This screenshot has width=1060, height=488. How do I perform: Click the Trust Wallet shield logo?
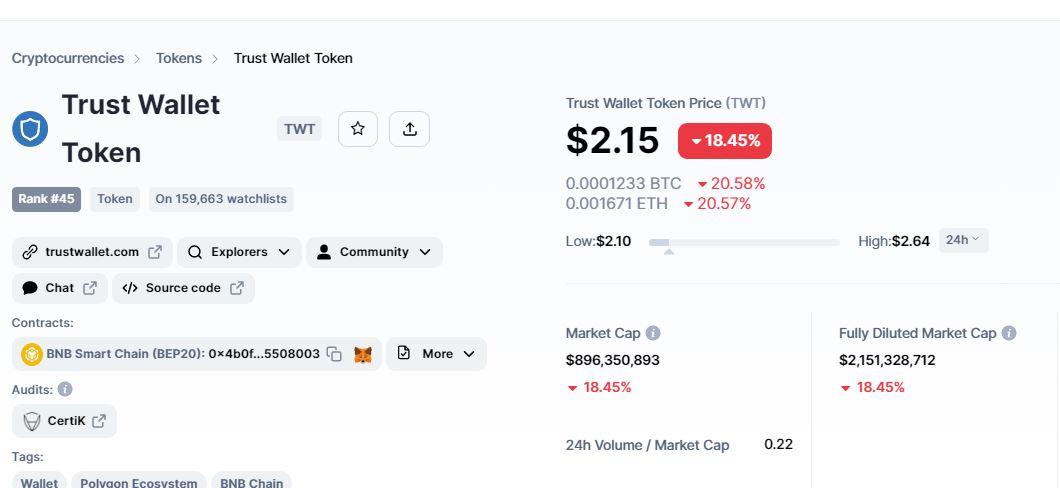pyautogui.click(x=30, y=129)
